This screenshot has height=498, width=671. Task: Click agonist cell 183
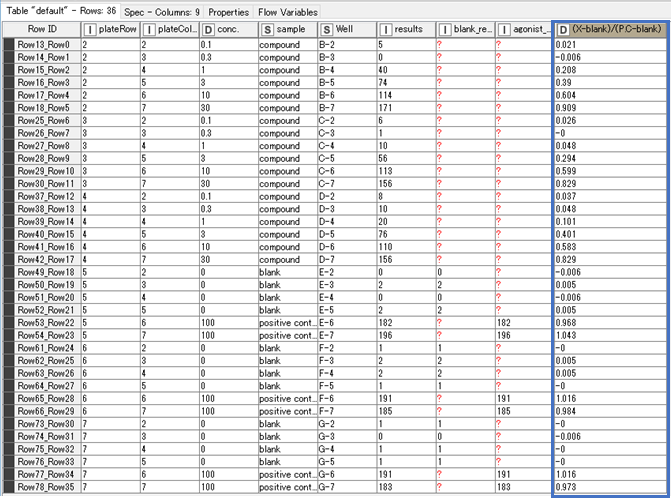point(524,487)
